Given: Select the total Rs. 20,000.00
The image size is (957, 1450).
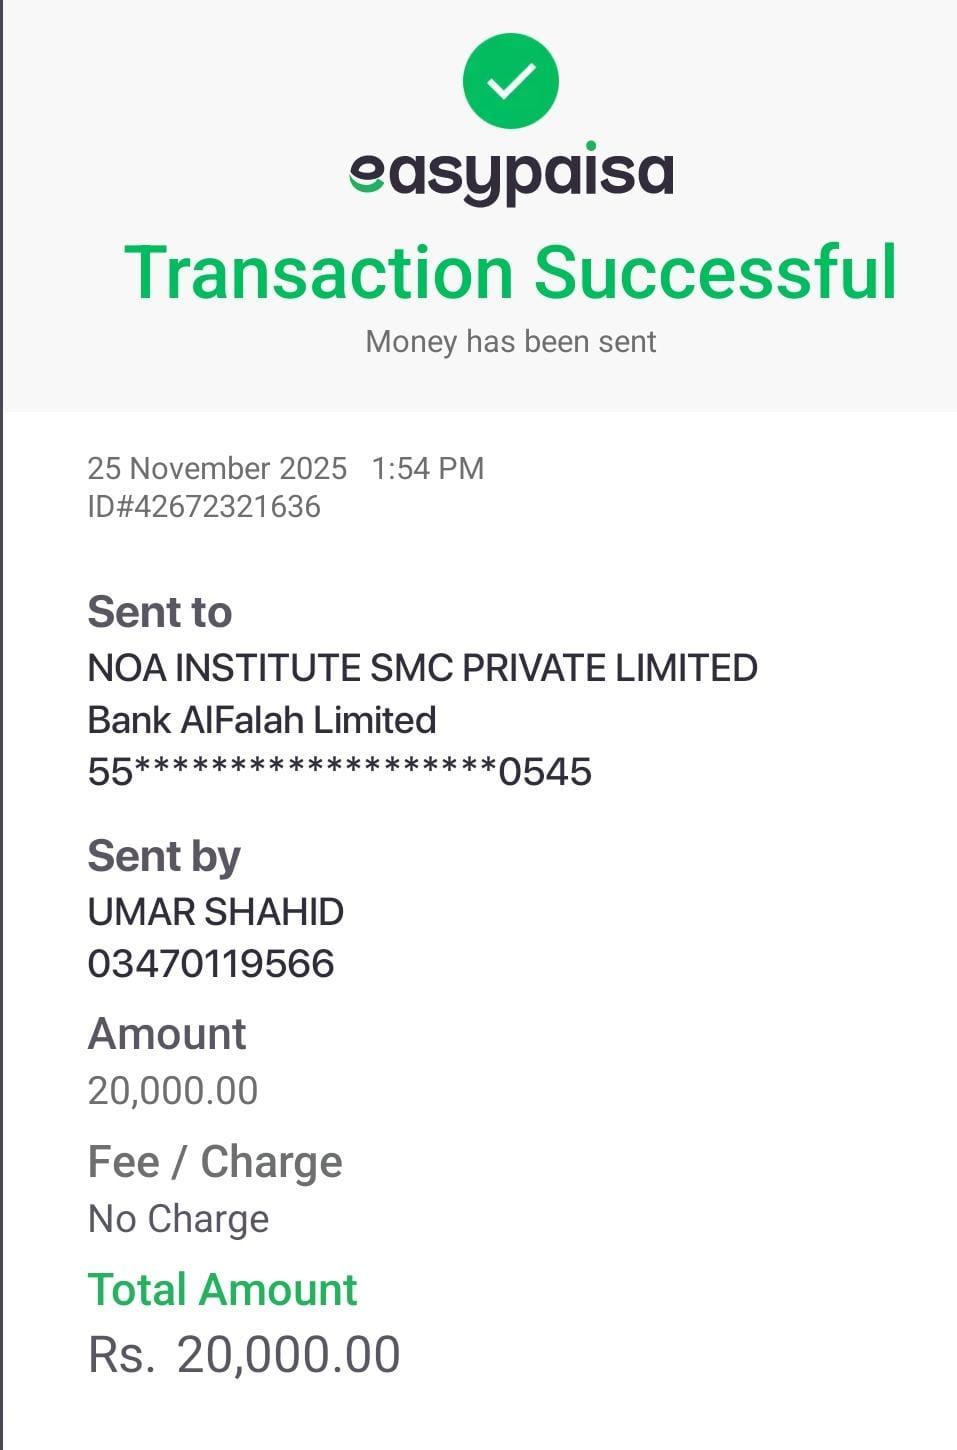Looking at the screenshot, I should 244,1355.
